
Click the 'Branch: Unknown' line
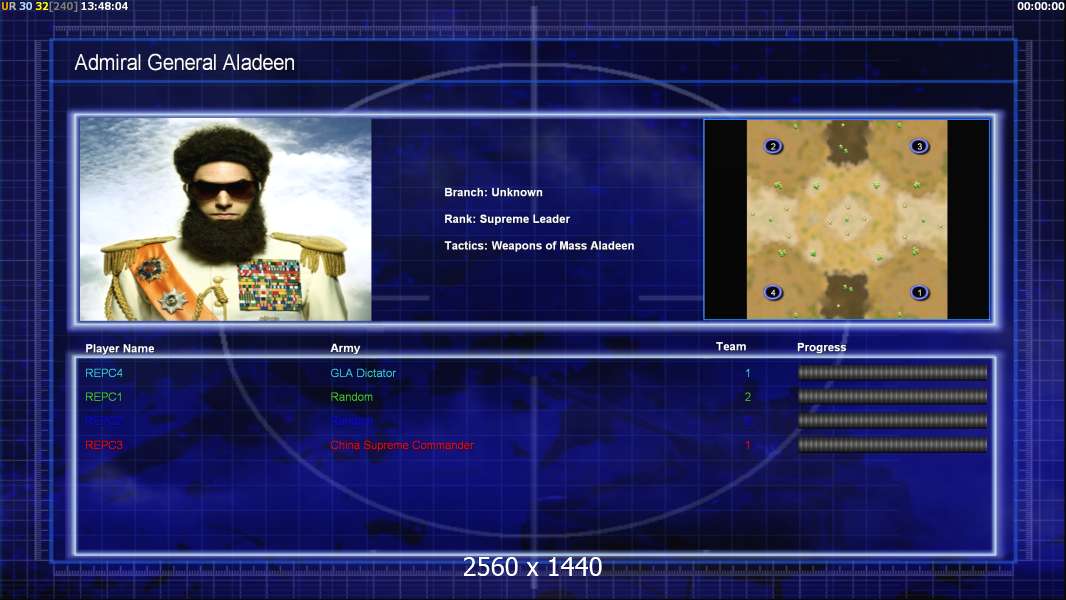pos(493,192)
